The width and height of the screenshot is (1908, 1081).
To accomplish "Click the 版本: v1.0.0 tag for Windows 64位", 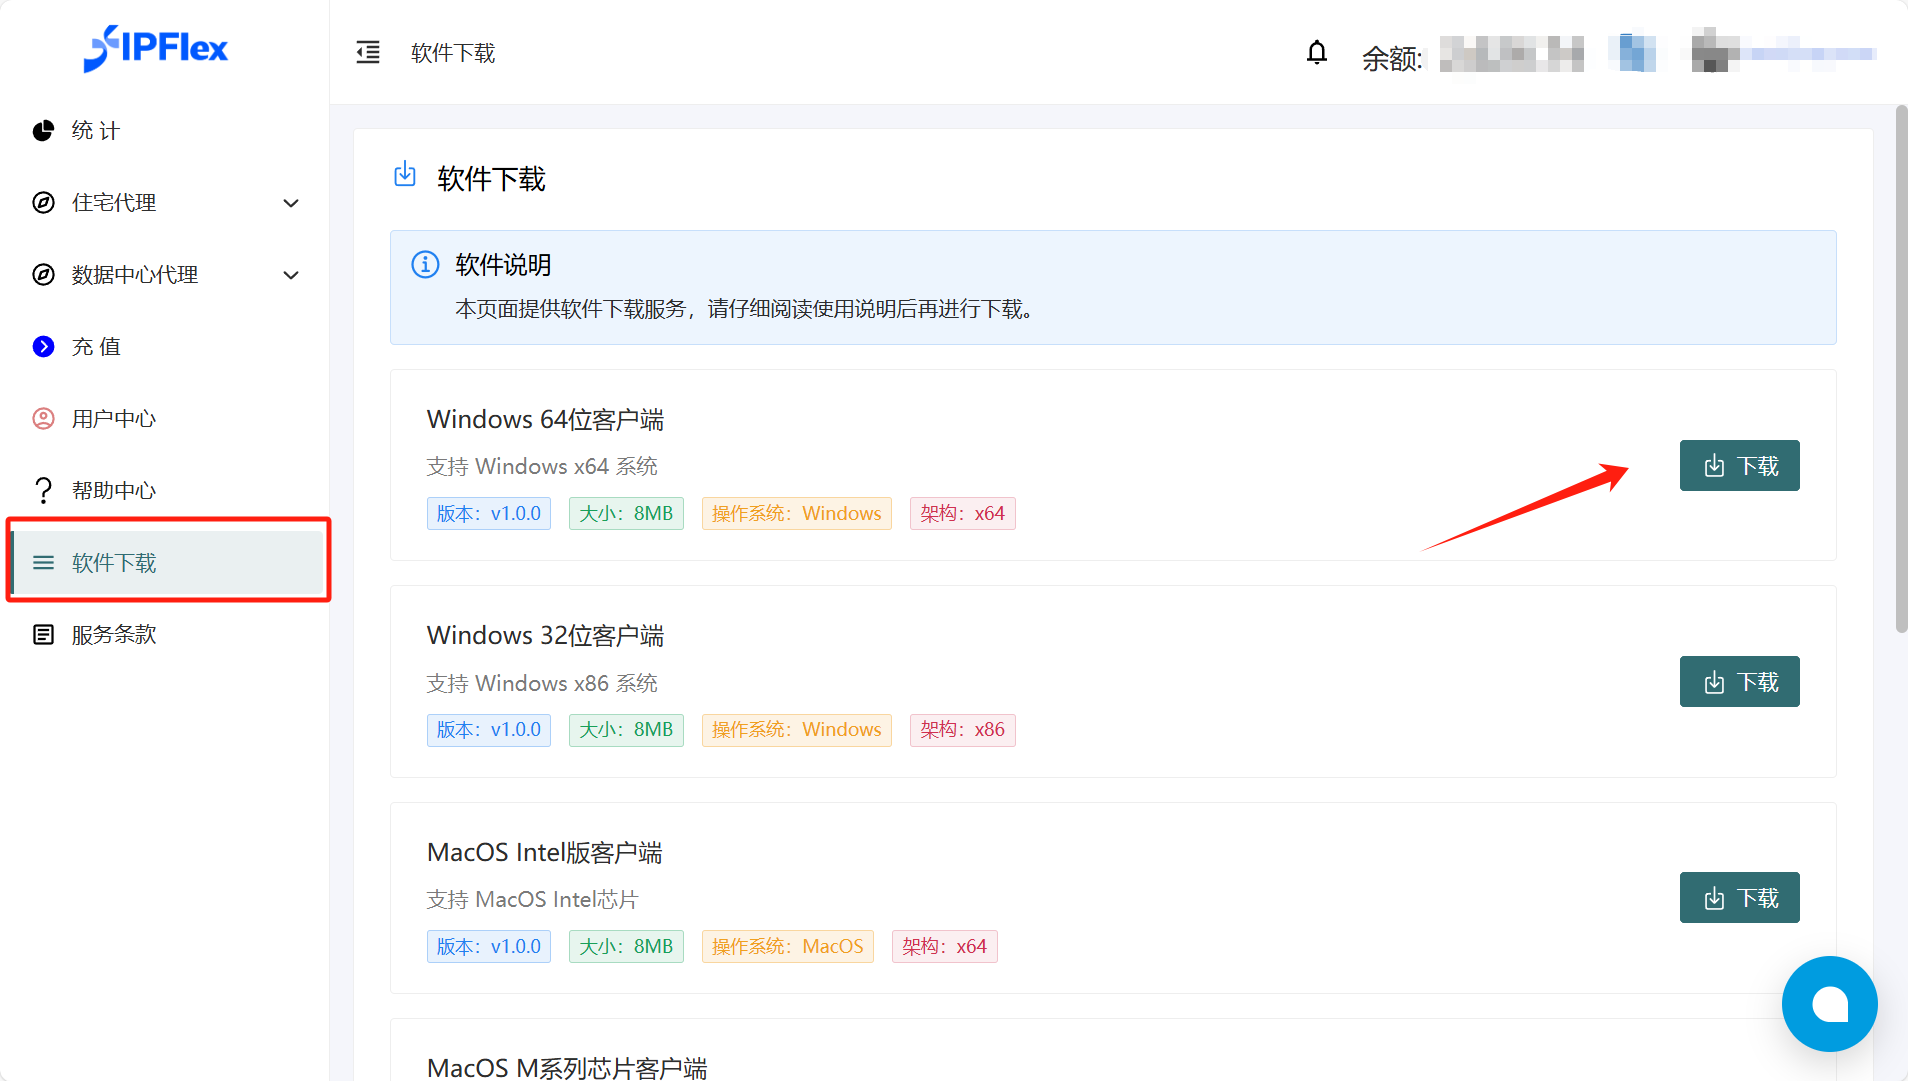I will (488, 514).
